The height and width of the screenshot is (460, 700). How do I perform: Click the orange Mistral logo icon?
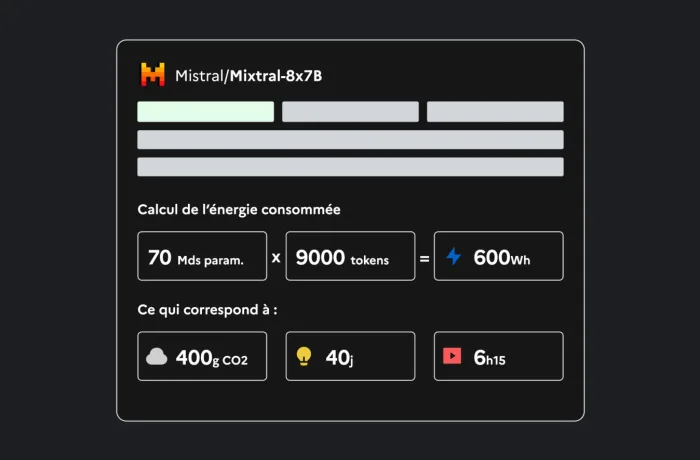click(x=153, y=74)
